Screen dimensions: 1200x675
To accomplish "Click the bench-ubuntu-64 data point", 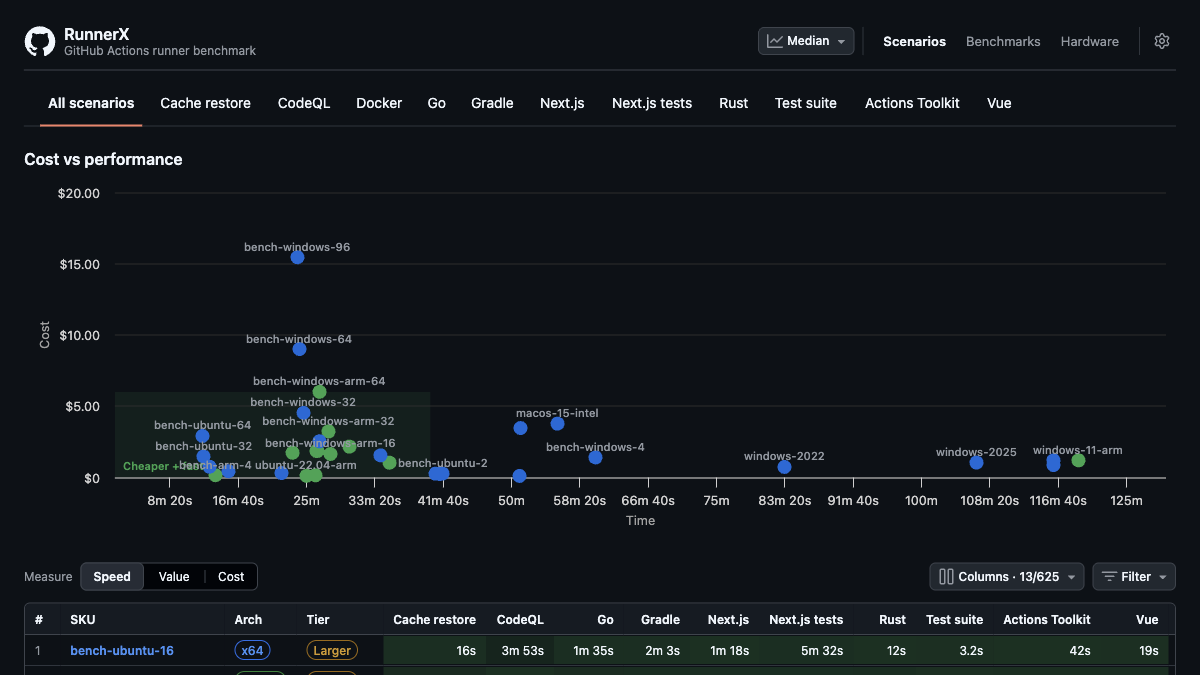I will tap(202, 436).
